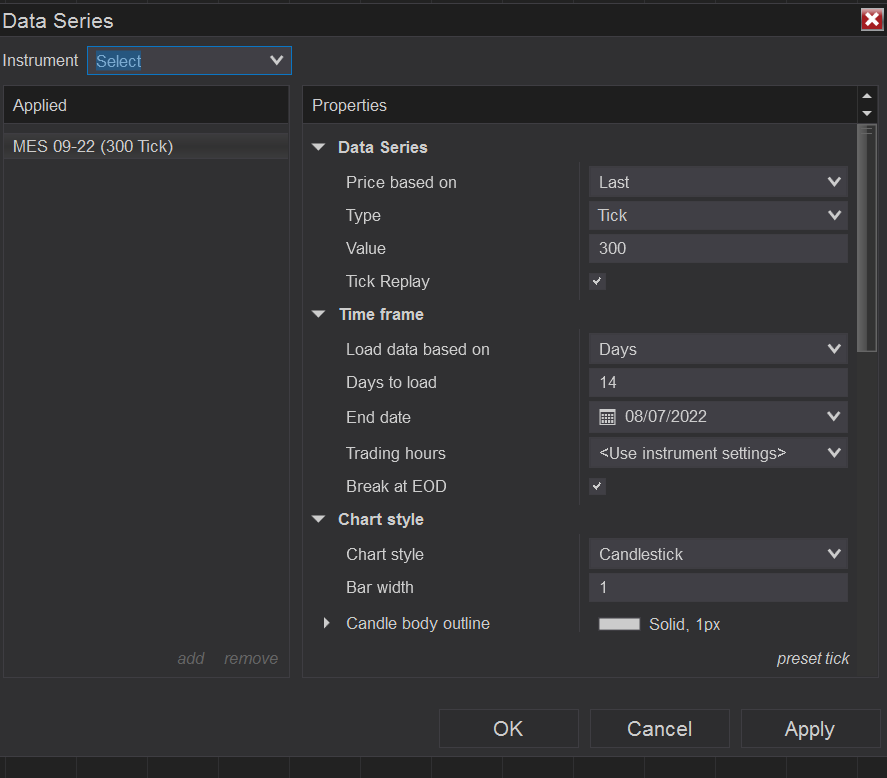This screenshot has height=778, width=887.
Task: Open the Instrument Select dropdown
Action: click(x=189, y=61)
